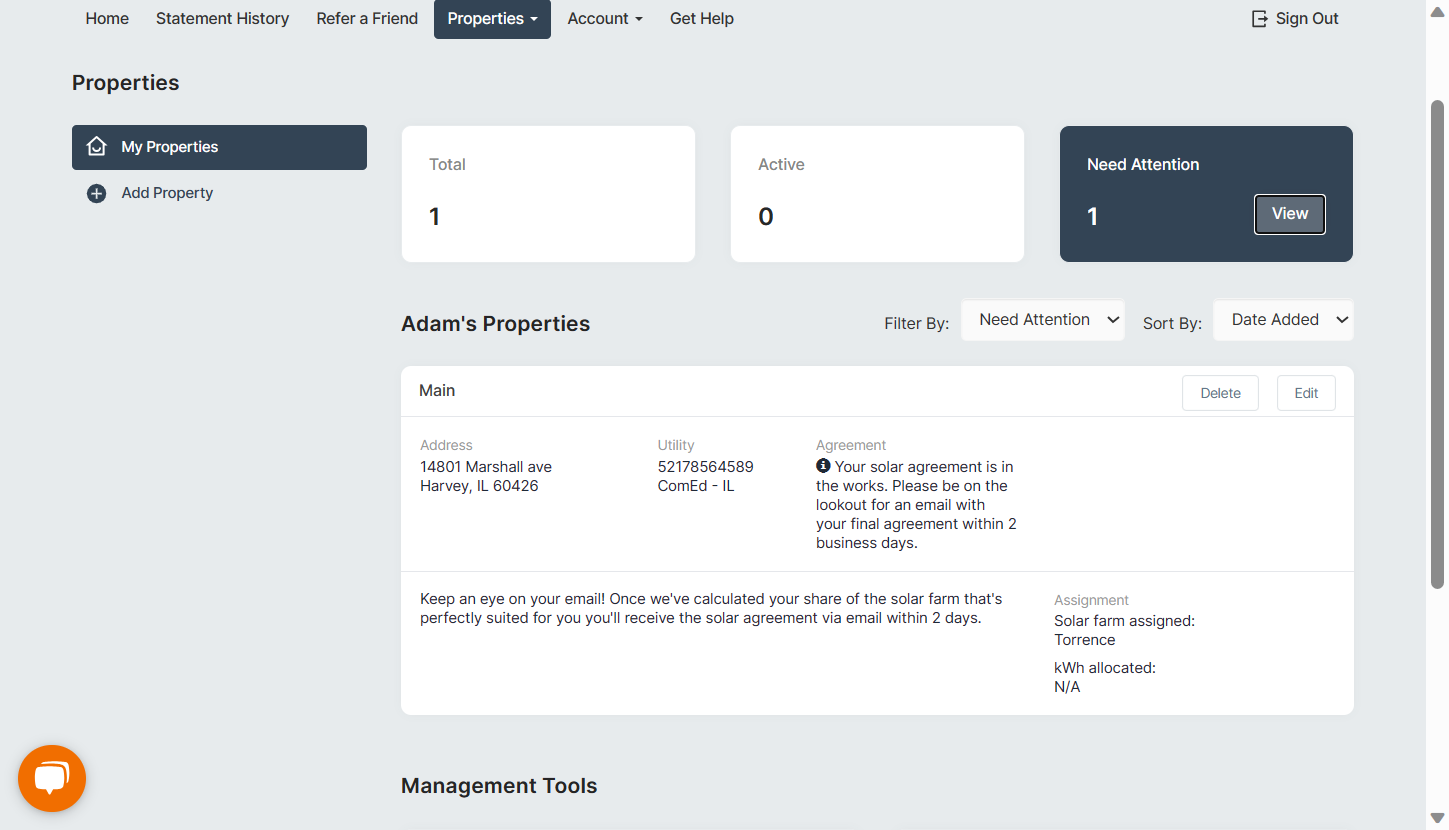Open the Sort By Date Added dropdown
This screenshot has height=830, width=1449.
point(1283,320)
